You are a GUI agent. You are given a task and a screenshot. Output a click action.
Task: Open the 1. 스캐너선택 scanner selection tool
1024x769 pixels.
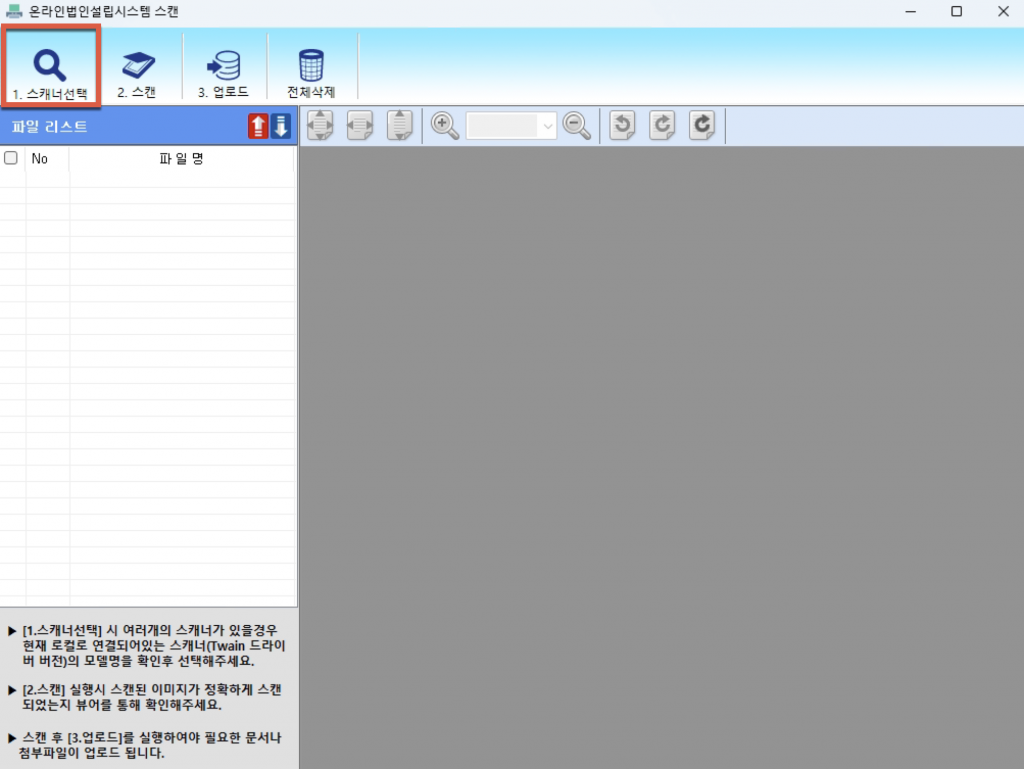point(50,66)
